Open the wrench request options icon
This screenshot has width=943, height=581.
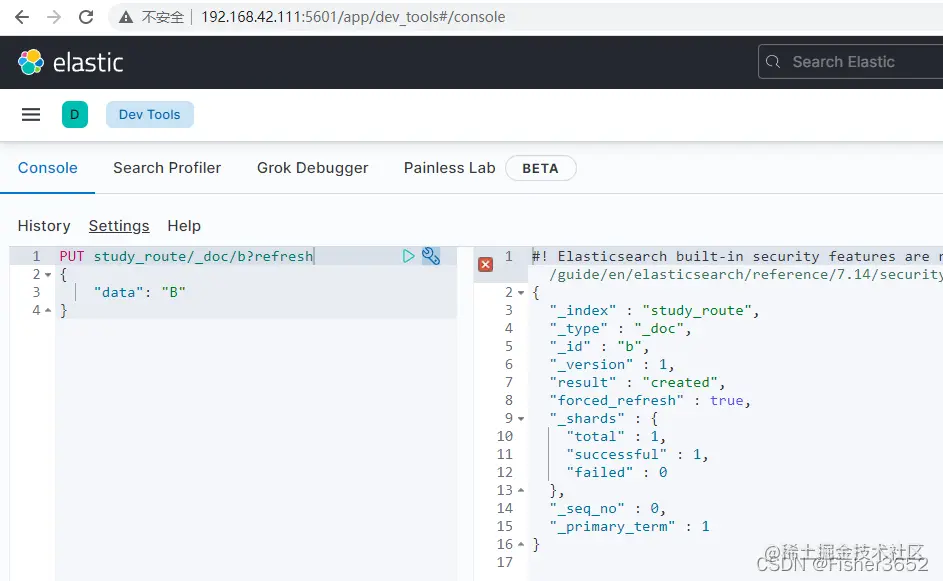coord(431,256)
